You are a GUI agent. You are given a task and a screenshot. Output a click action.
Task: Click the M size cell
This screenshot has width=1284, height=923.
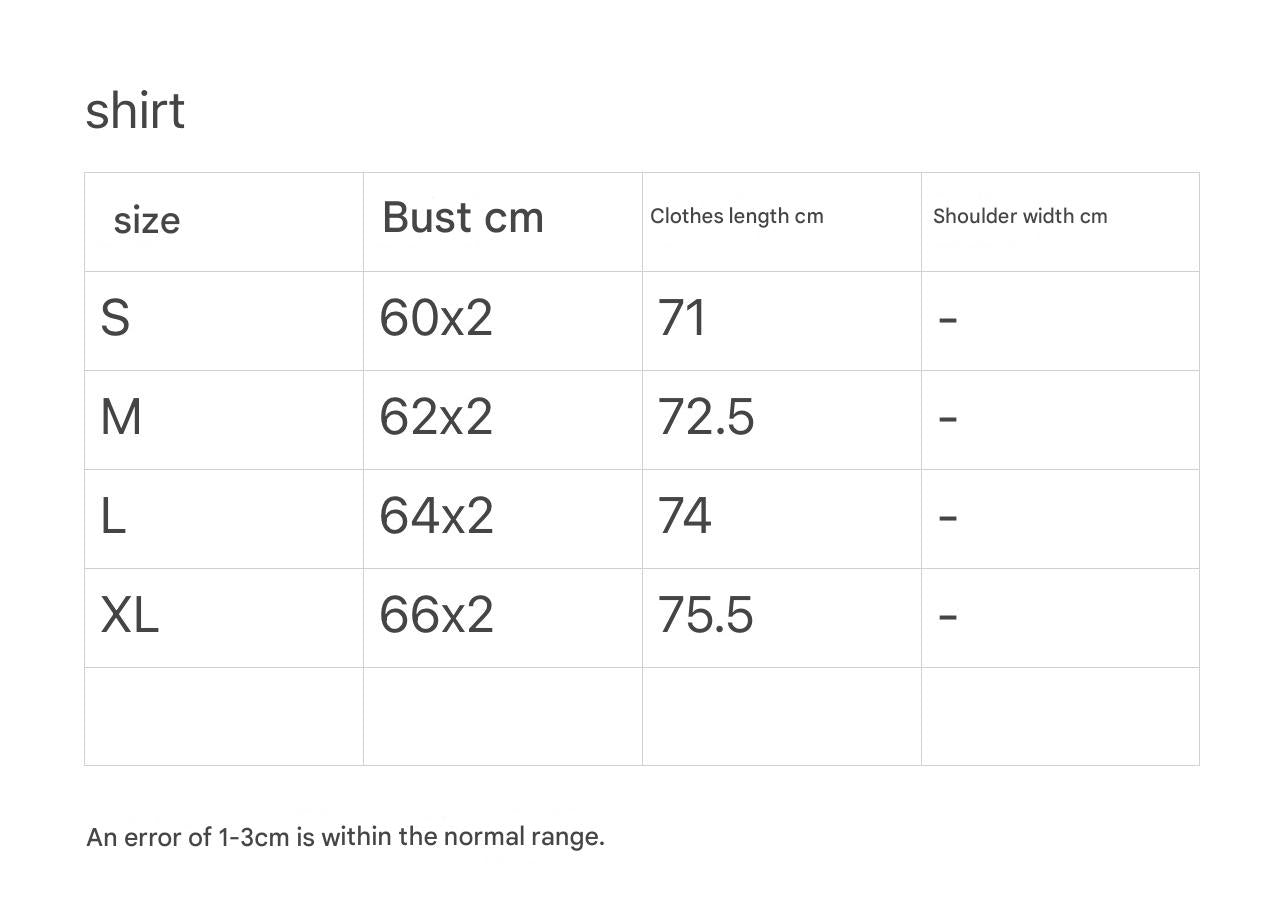[x=121, y=417]
